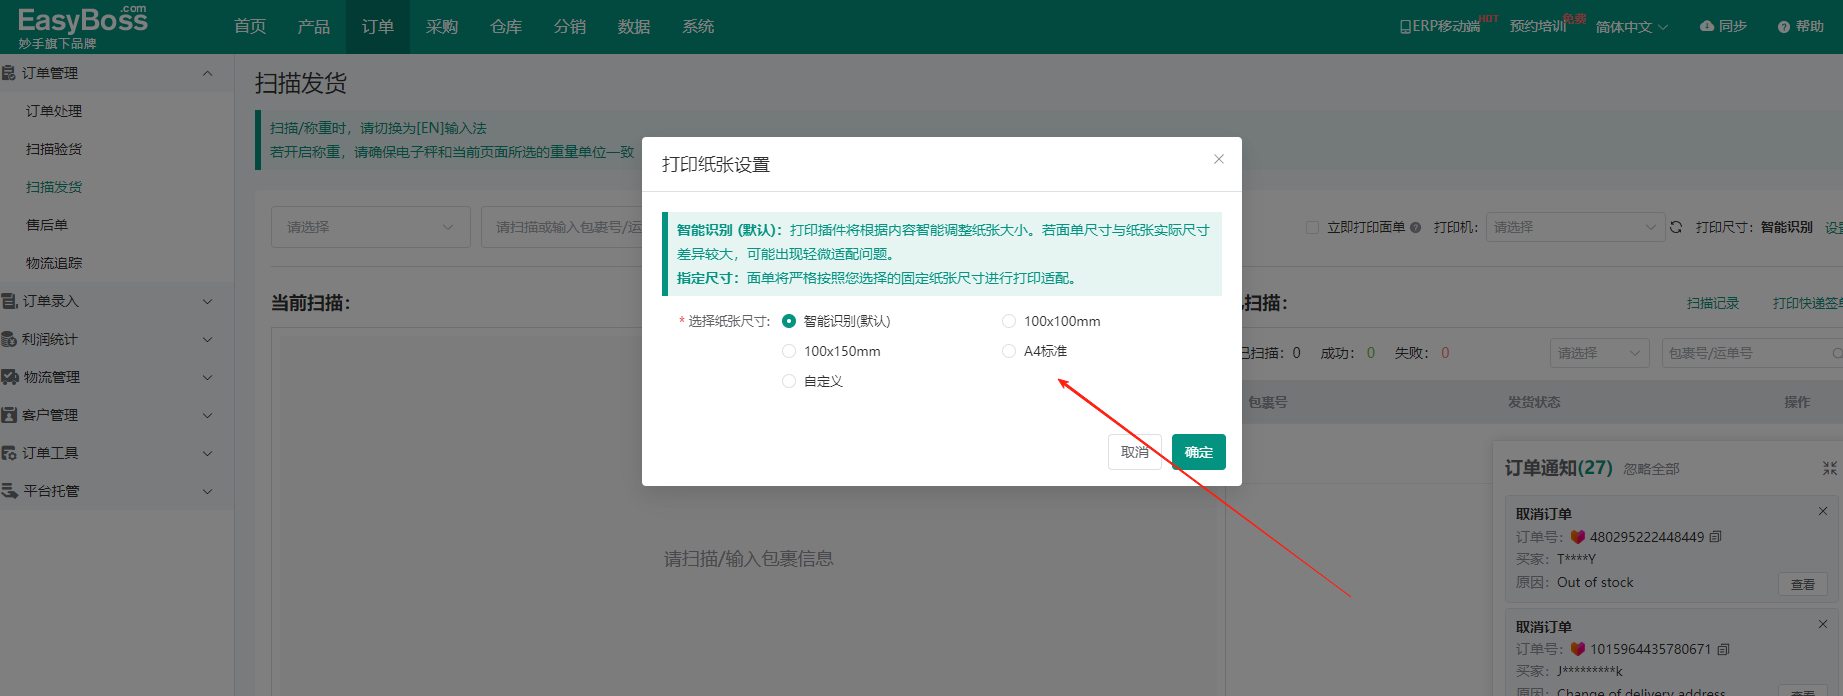Refresh the printer list with the reload icon

(x=1676, y=227)
